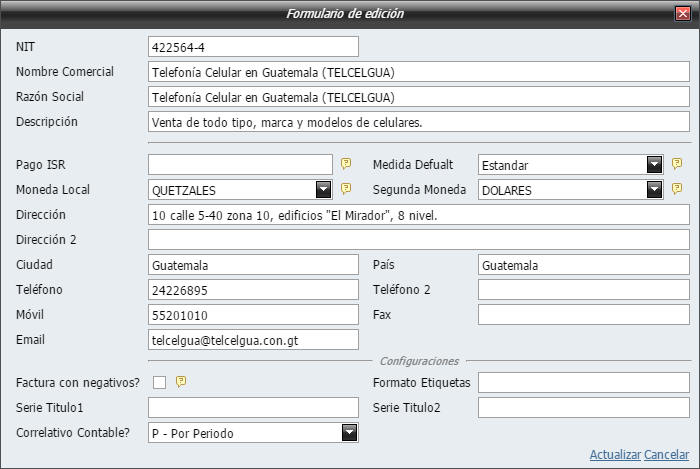Focus the empty Serie Titulo2 field
The width and height of the screenshot is (700, 469).
pyautogui.click(x=584, y=407)
